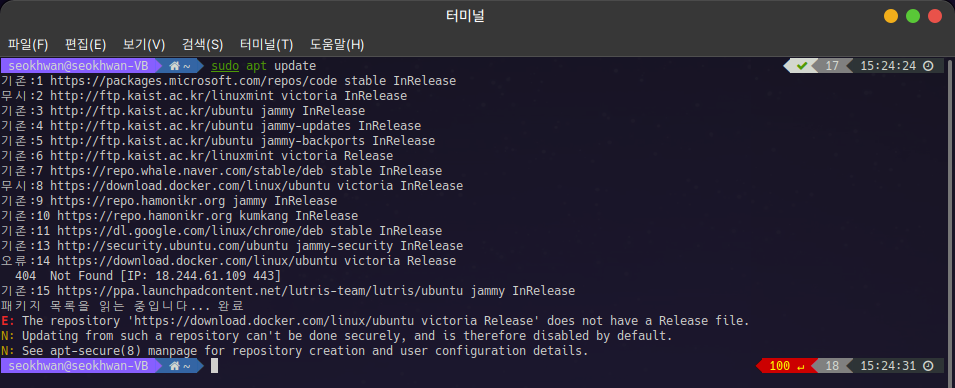Click clock icon next to 15:24:24
Image resolution: width=955 pixels, height=388 pixels.
[928, 66]
